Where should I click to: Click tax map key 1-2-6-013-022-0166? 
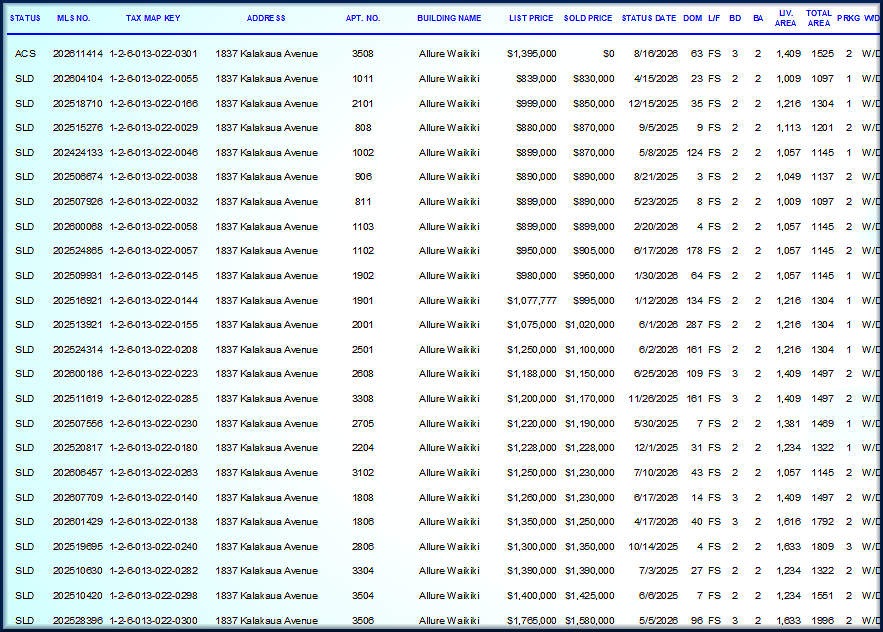(154, 104)
